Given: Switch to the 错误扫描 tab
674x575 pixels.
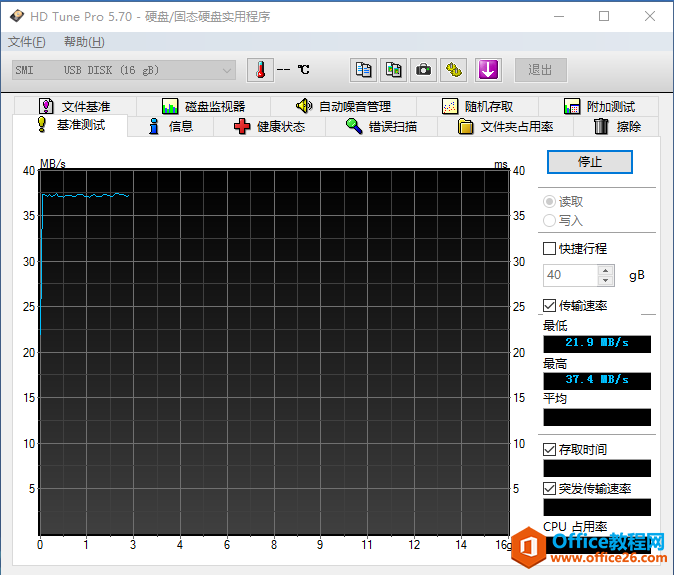Looking at the screenshot, I should tap(381, 126).
